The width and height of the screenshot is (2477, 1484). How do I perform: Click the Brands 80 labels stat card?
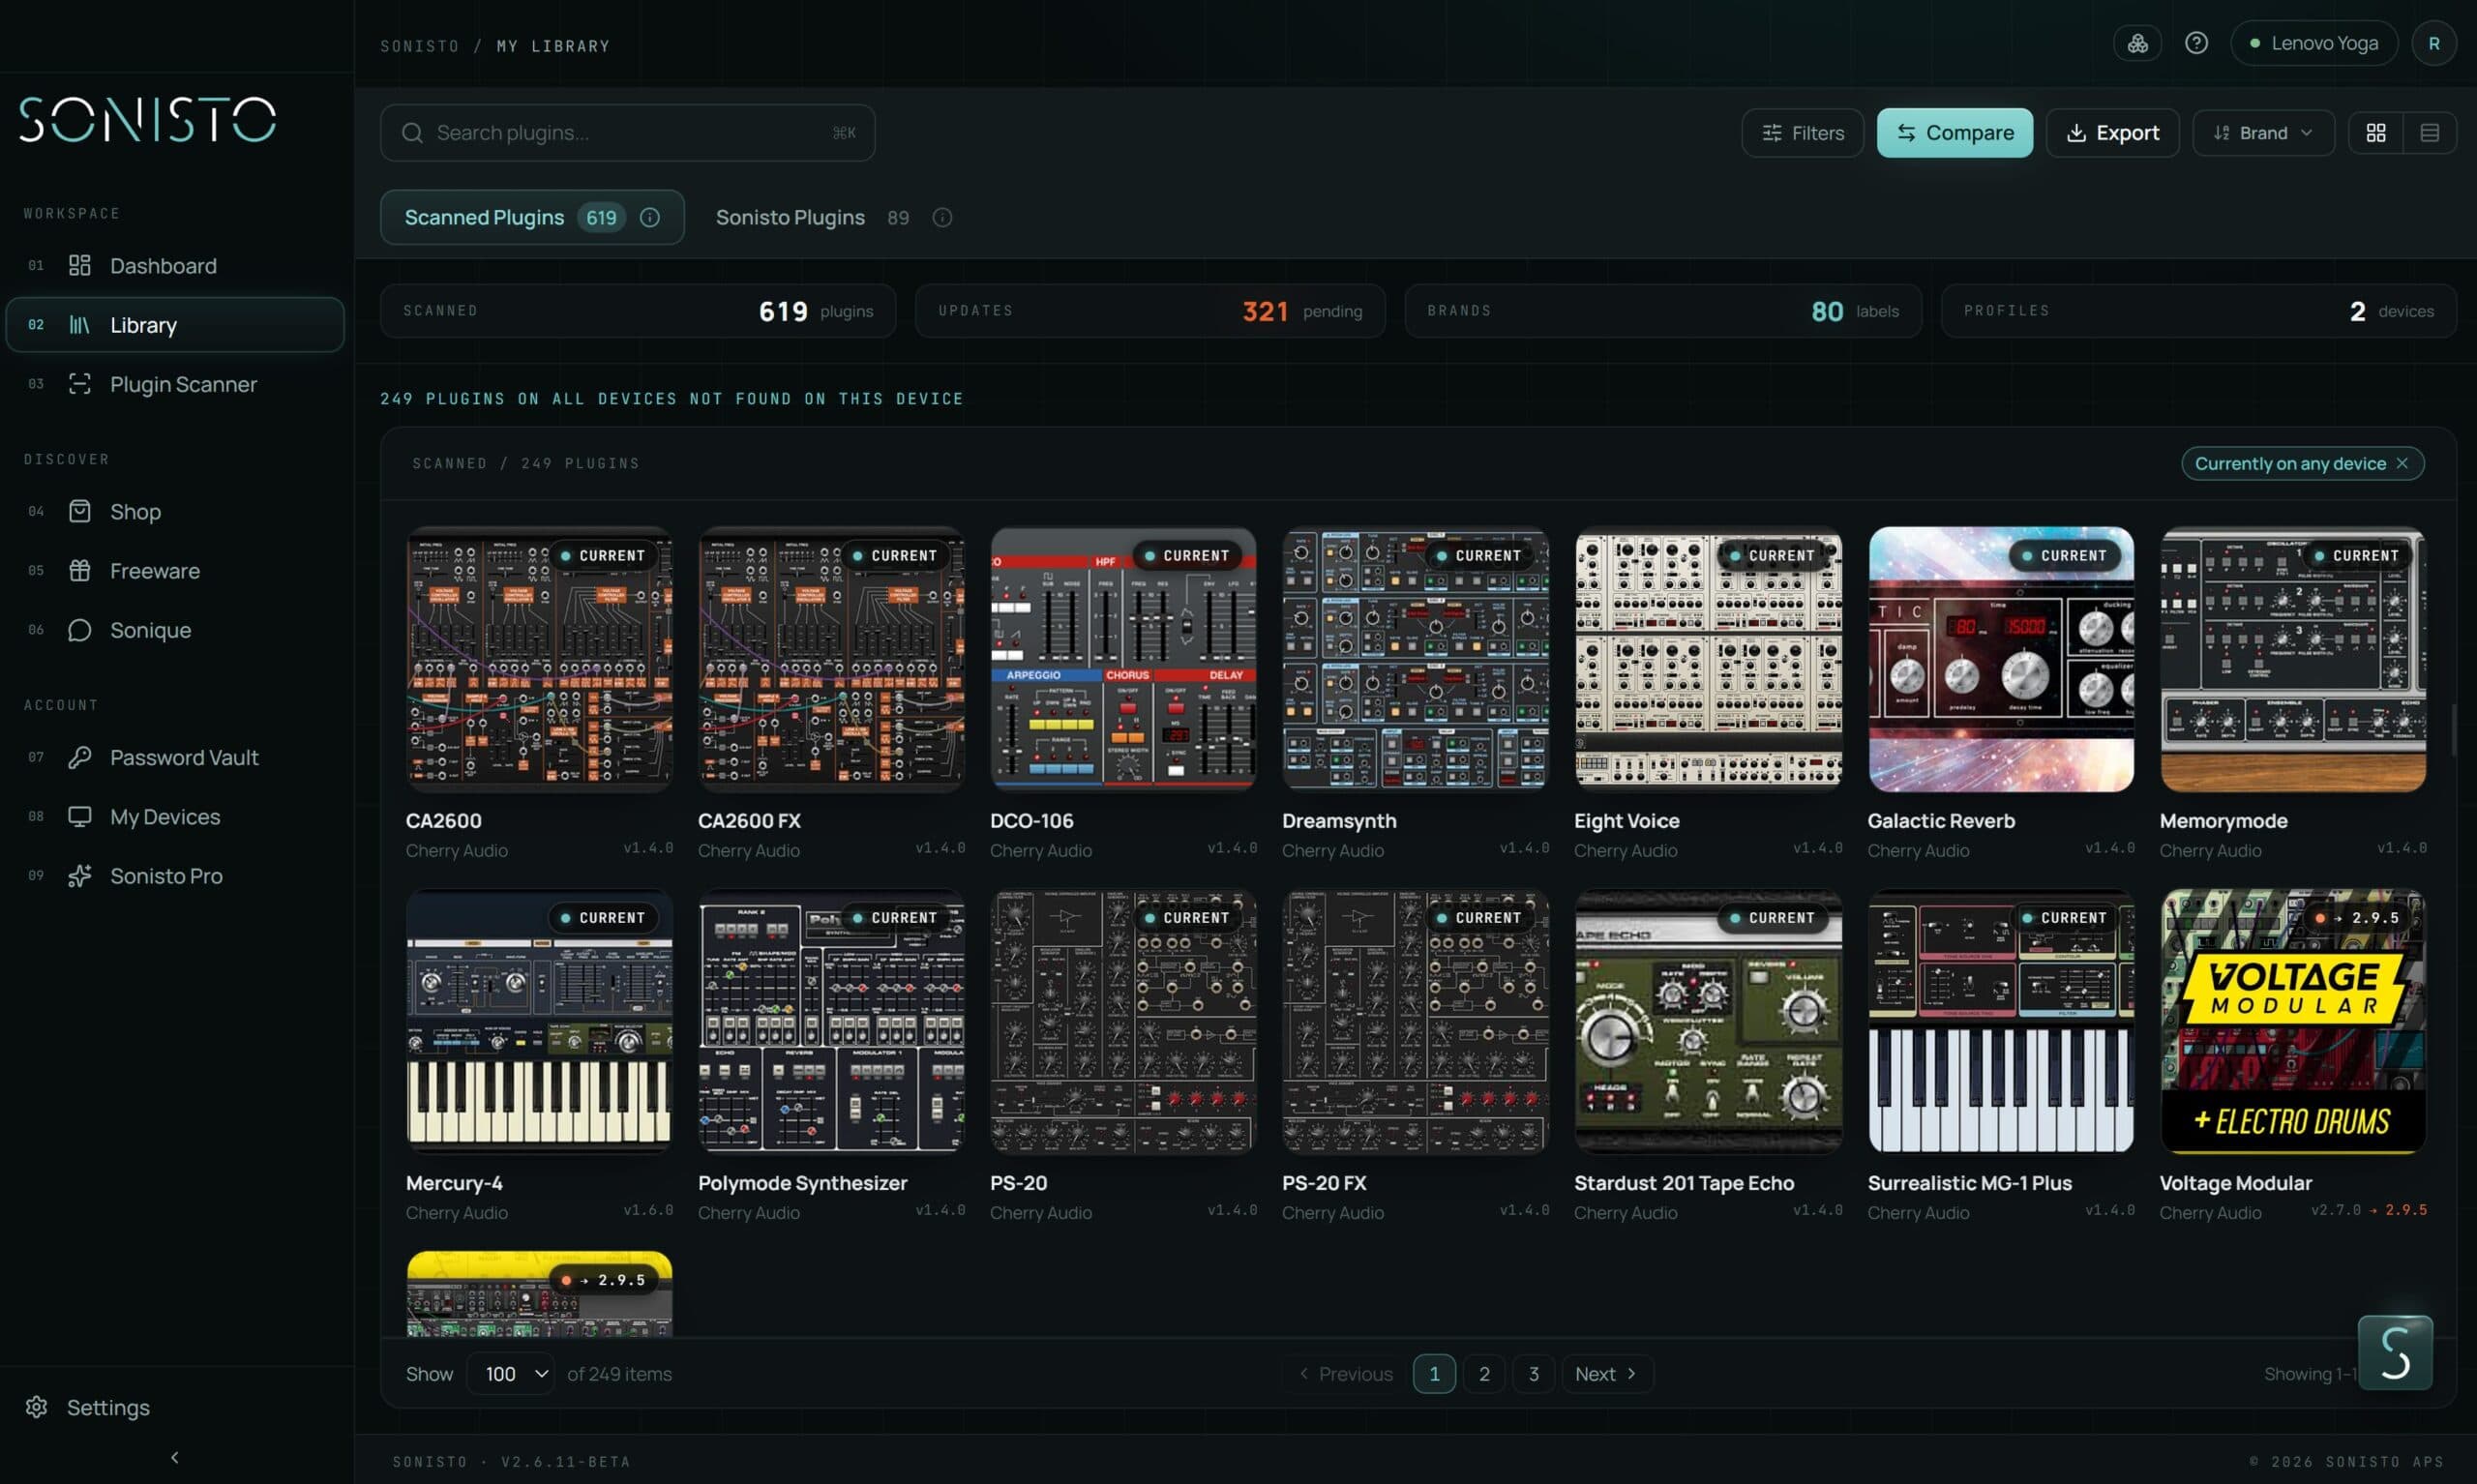pos(1662,311)
